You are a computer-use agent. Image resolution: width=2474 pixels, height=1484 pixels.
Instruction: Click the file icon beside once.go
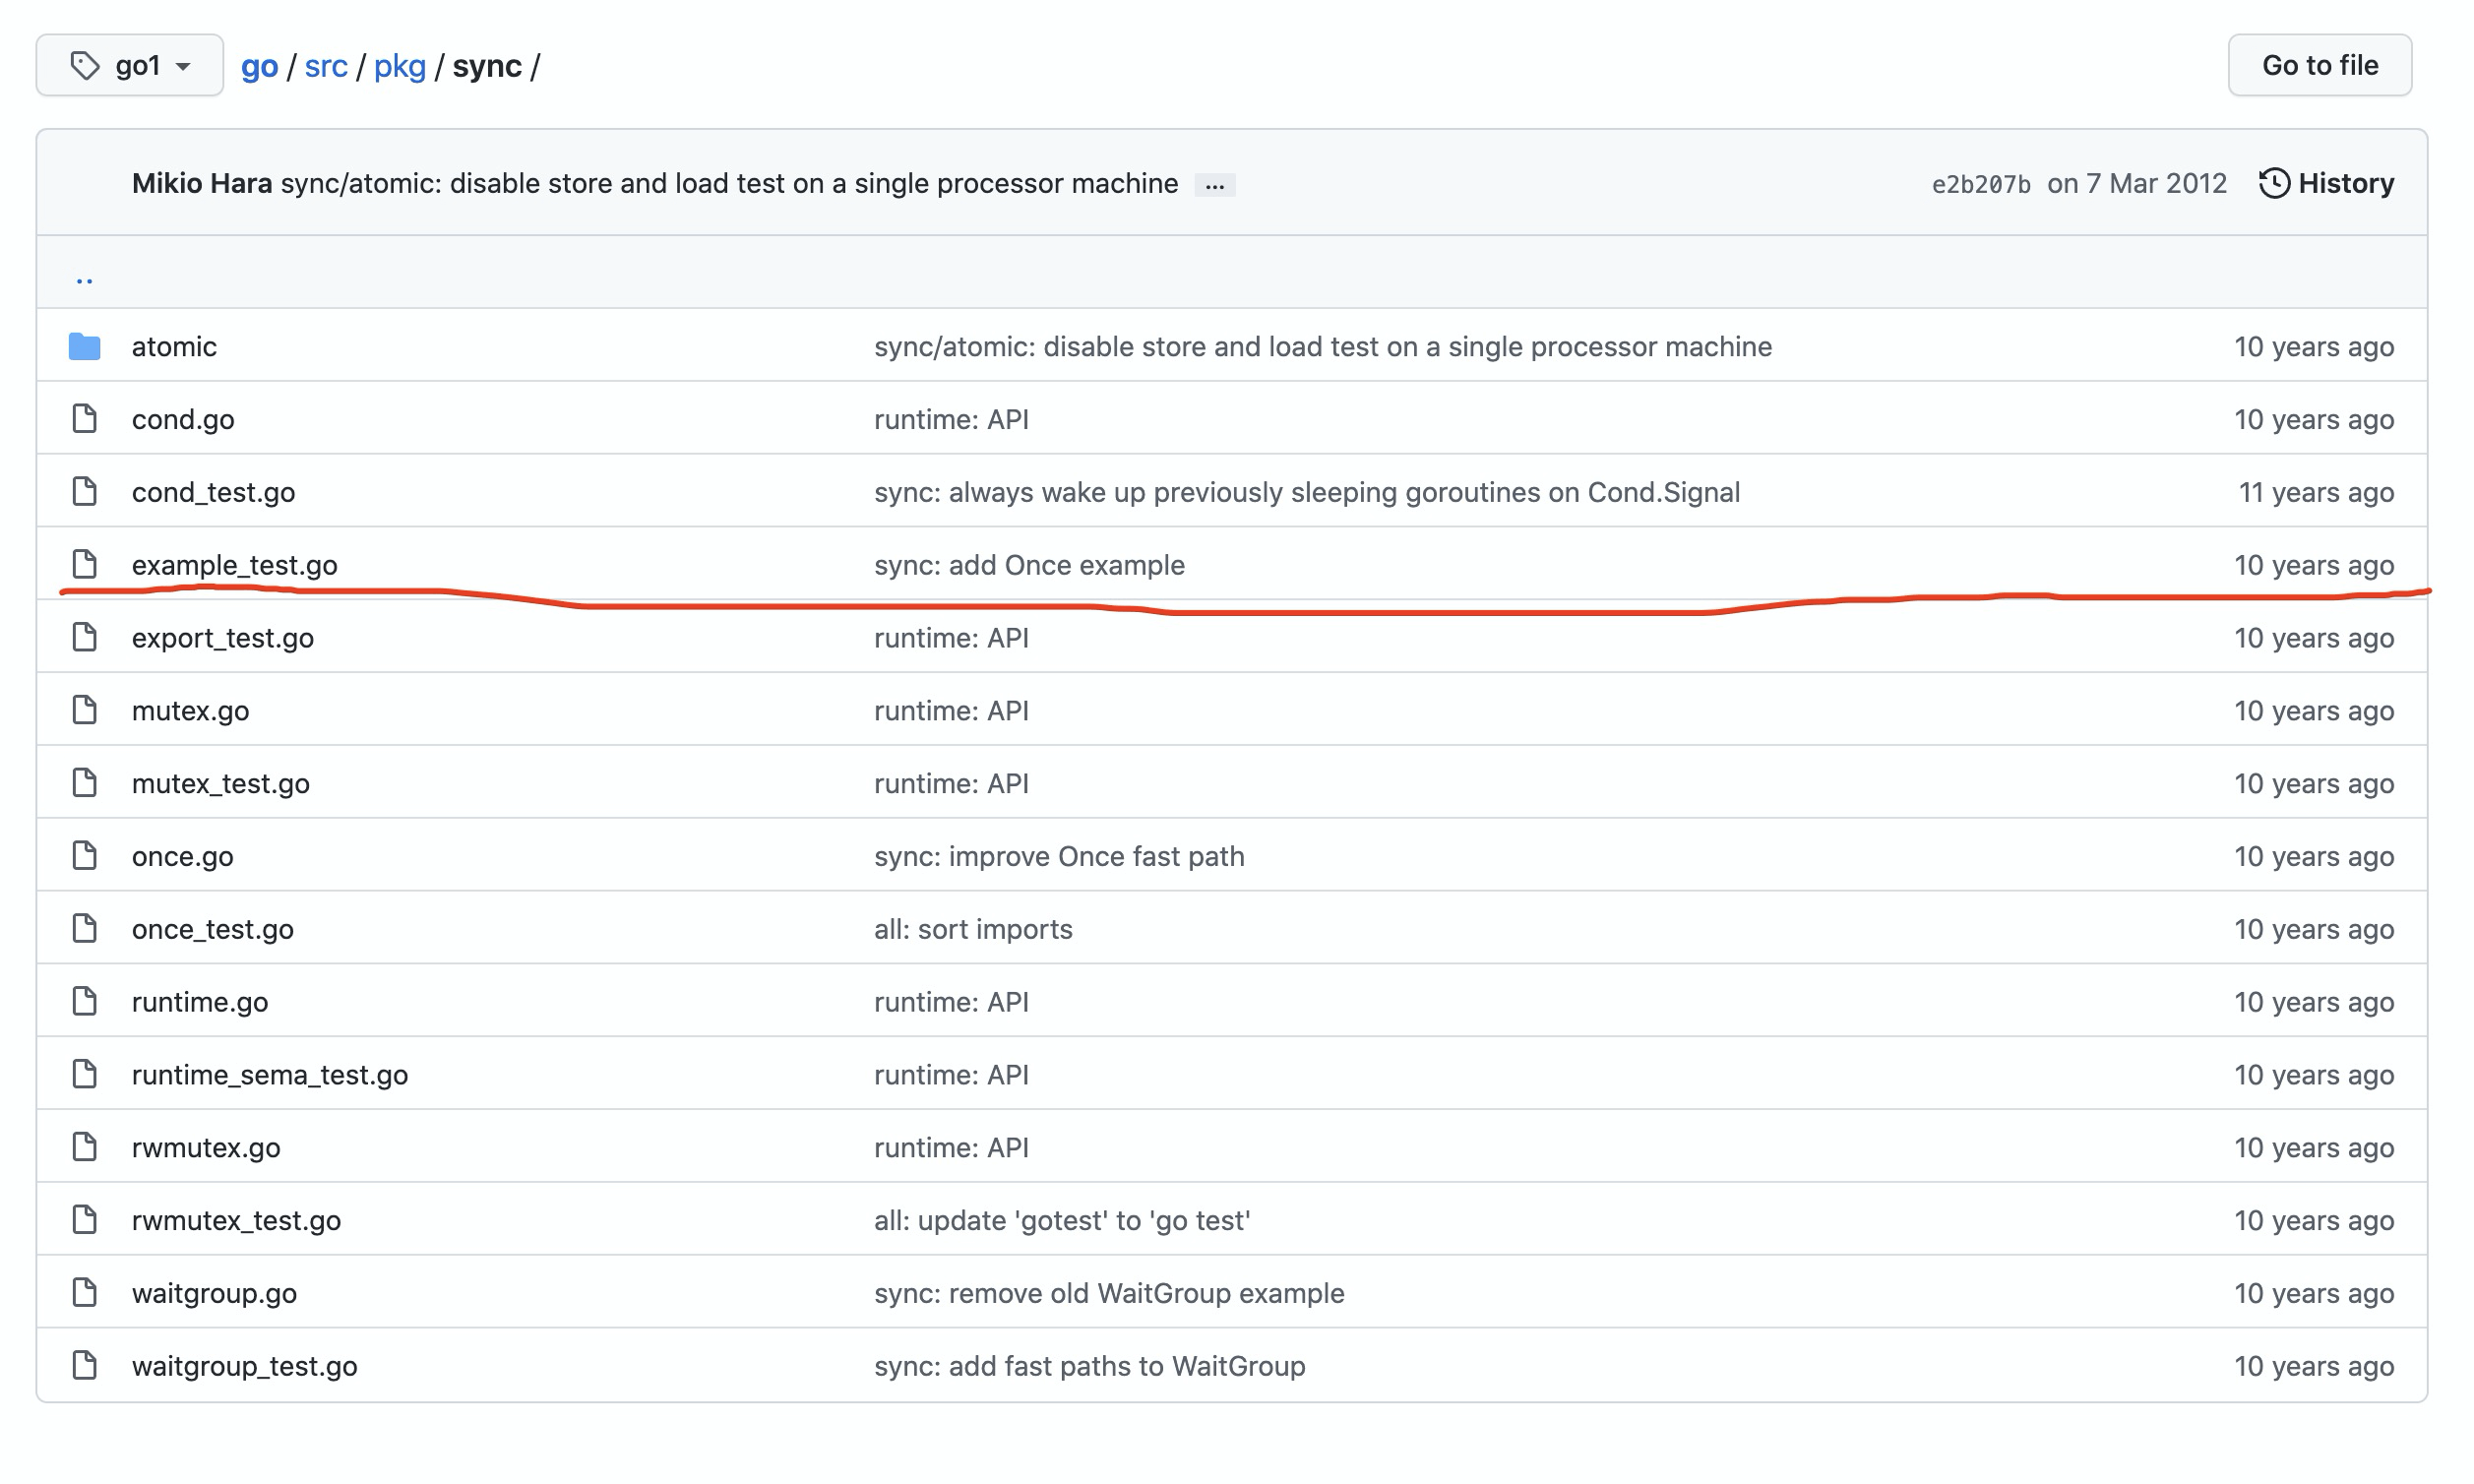85,856
